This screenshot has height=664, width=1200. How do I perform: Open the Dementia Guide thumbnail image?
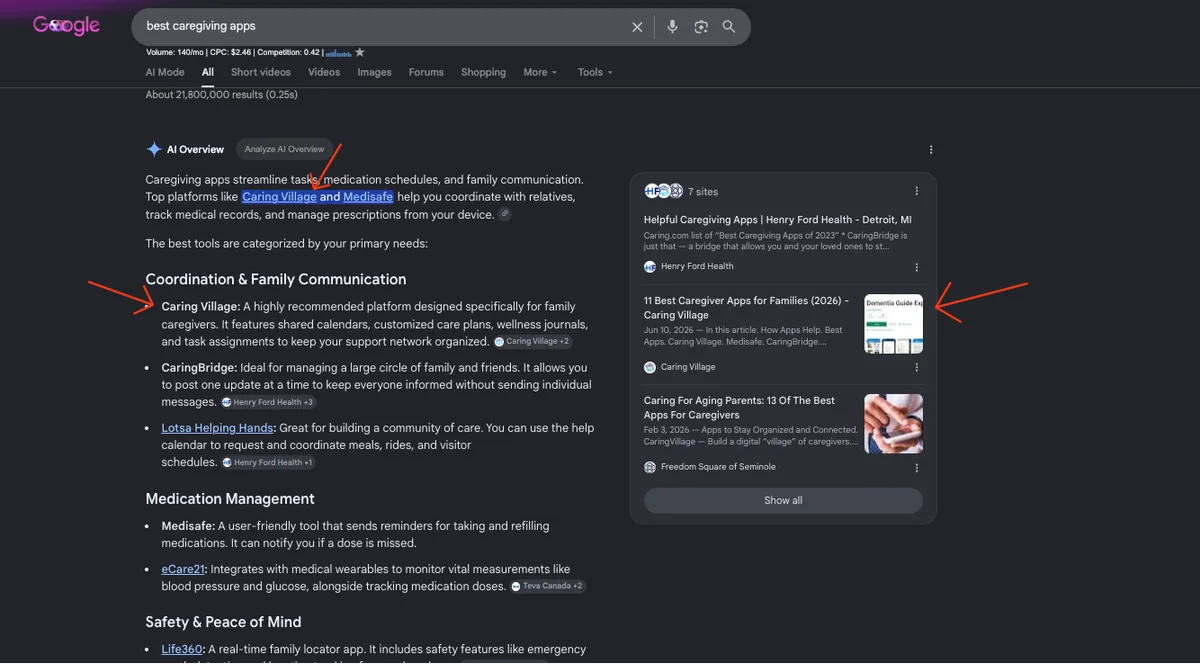(894, 324)
